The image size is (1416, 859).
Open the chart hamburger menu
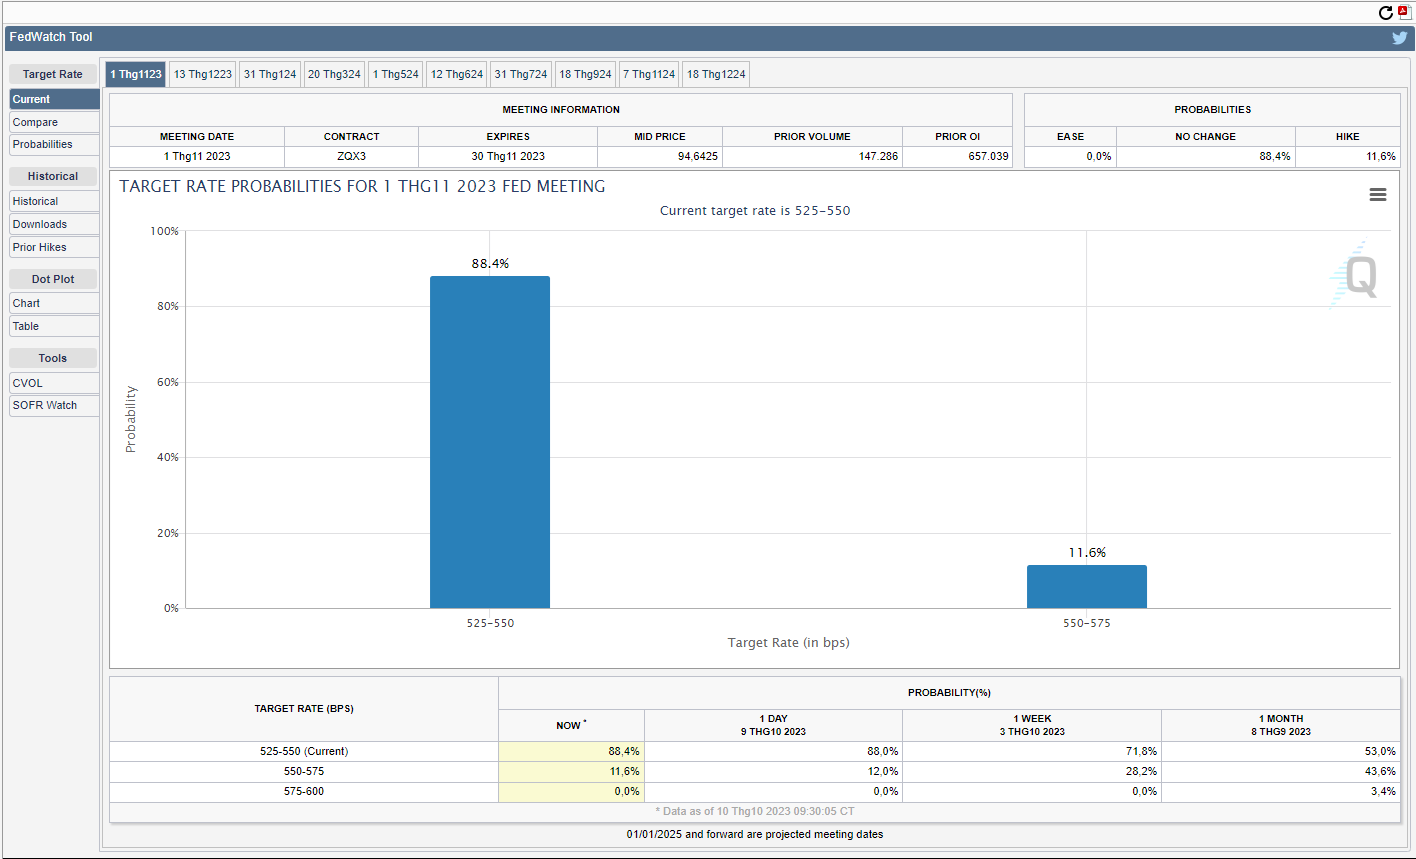coord(1377,195)
